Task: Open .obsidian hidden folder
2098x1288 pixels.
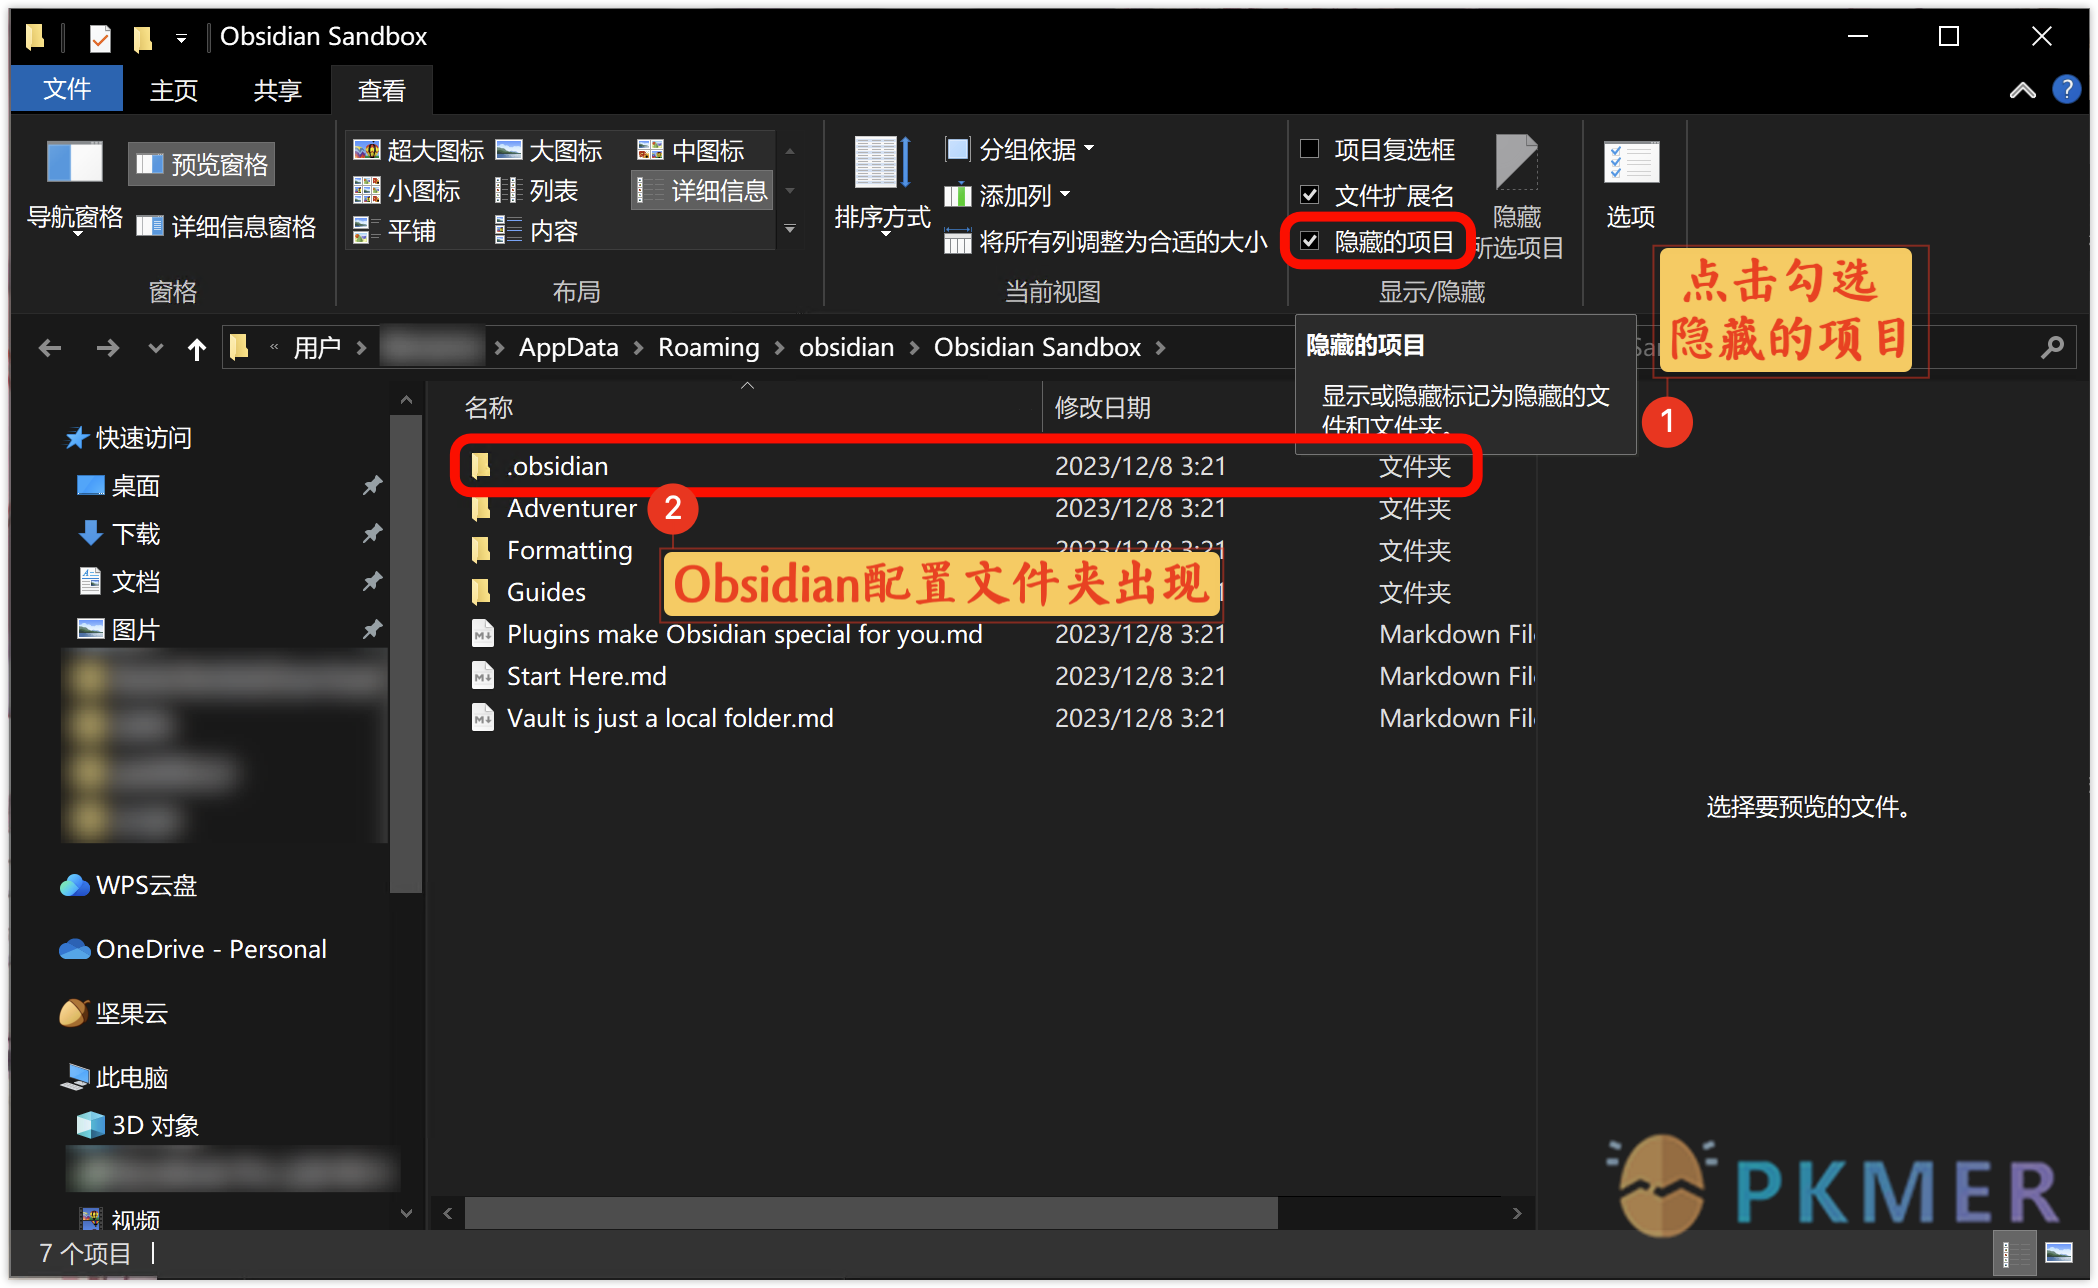Action: (556, 465)
